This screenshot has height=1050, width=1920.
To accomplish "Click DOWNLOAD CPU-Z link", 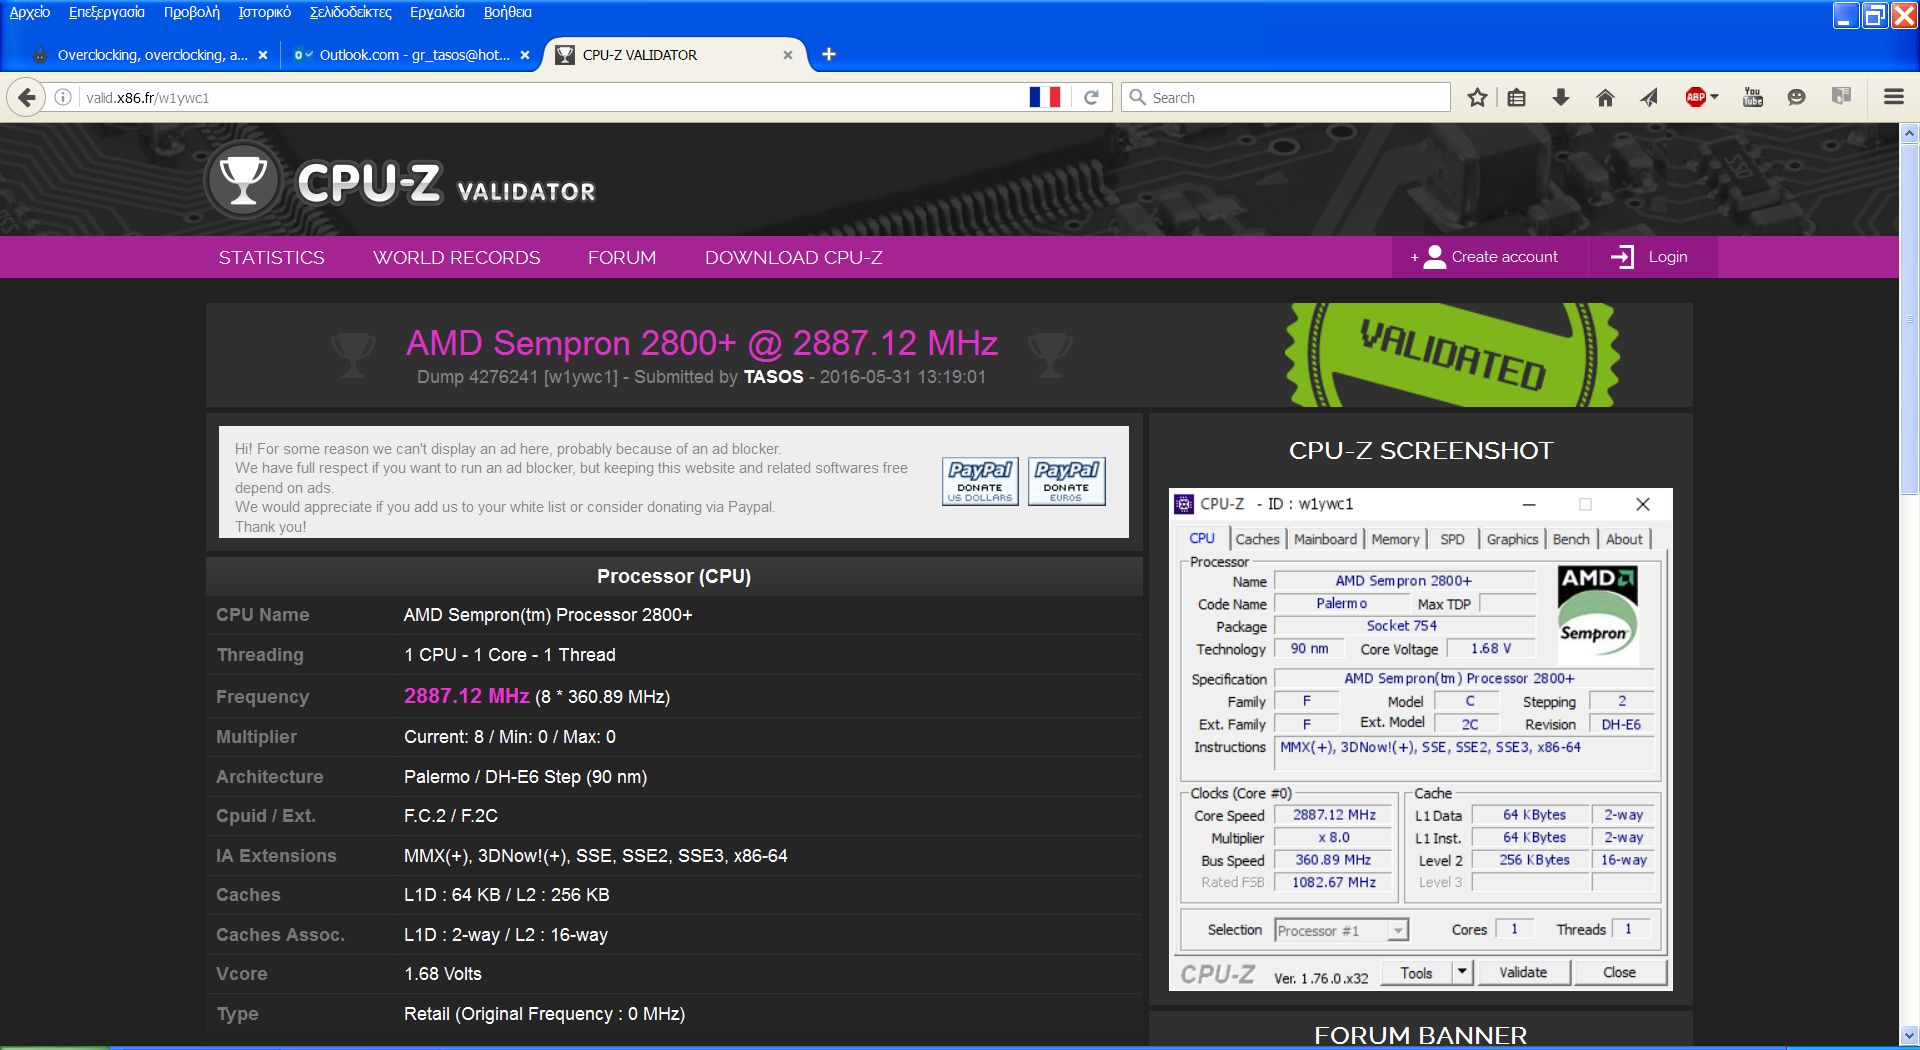I will [x=794, y=257].
